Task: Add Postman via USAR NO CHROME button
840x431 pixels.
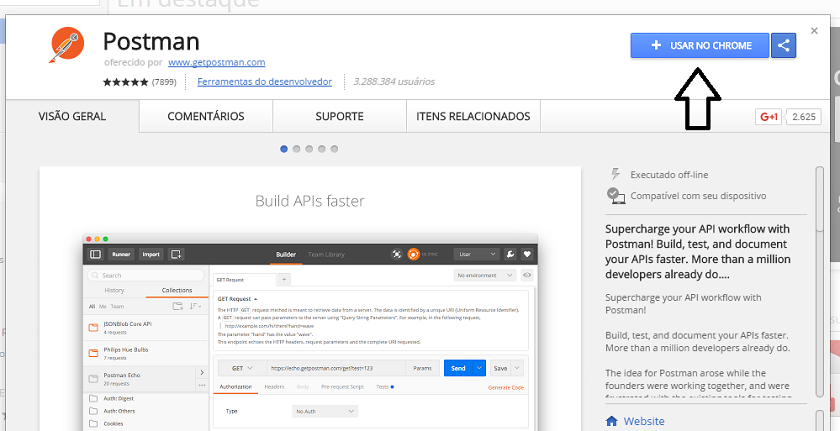Action: pyautogui.click(x=700, y=46)
